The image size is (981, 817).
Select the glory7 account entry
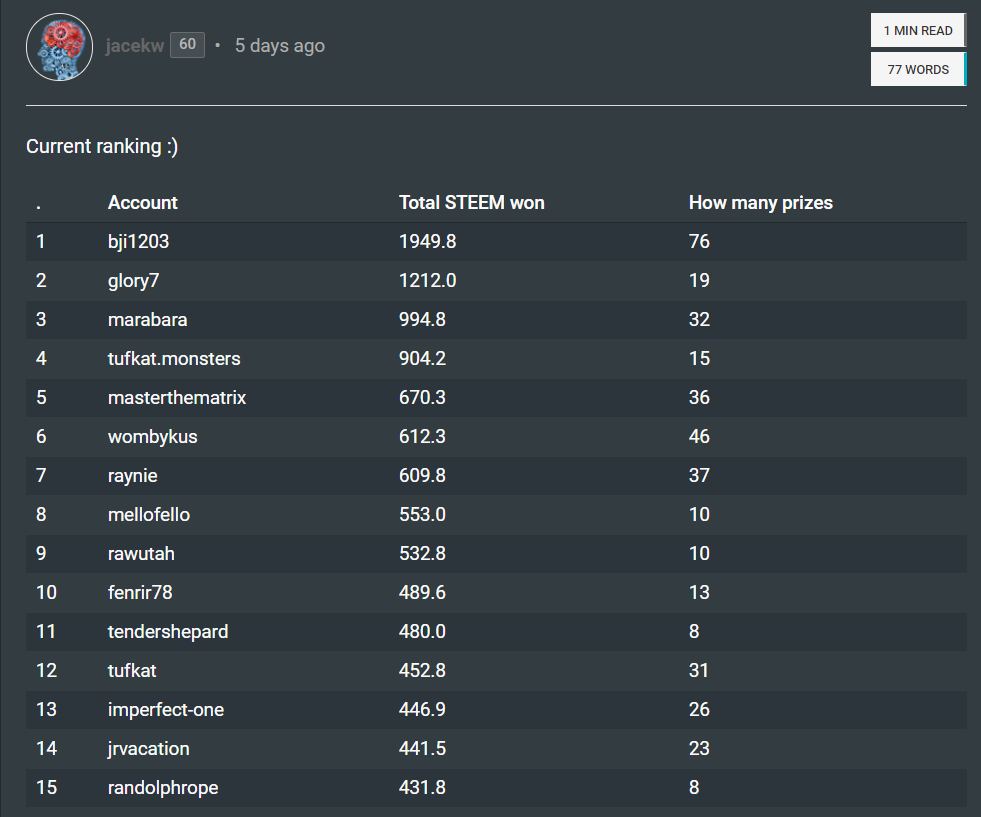[133, 281]
